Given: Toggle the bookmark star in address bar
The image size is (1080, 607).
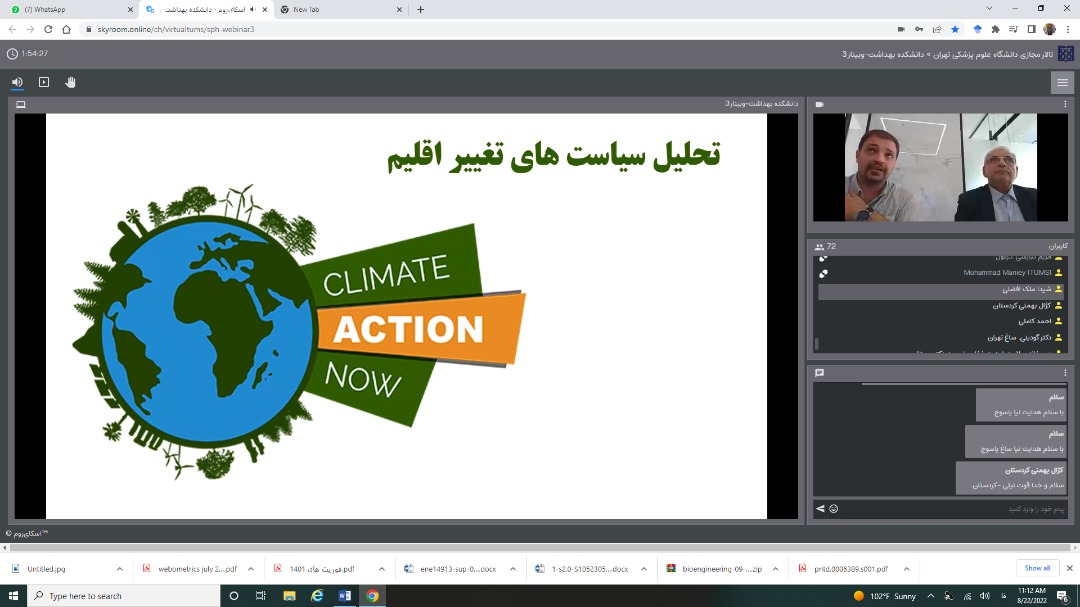Looking at the screenshot, I should coord(955,29).
